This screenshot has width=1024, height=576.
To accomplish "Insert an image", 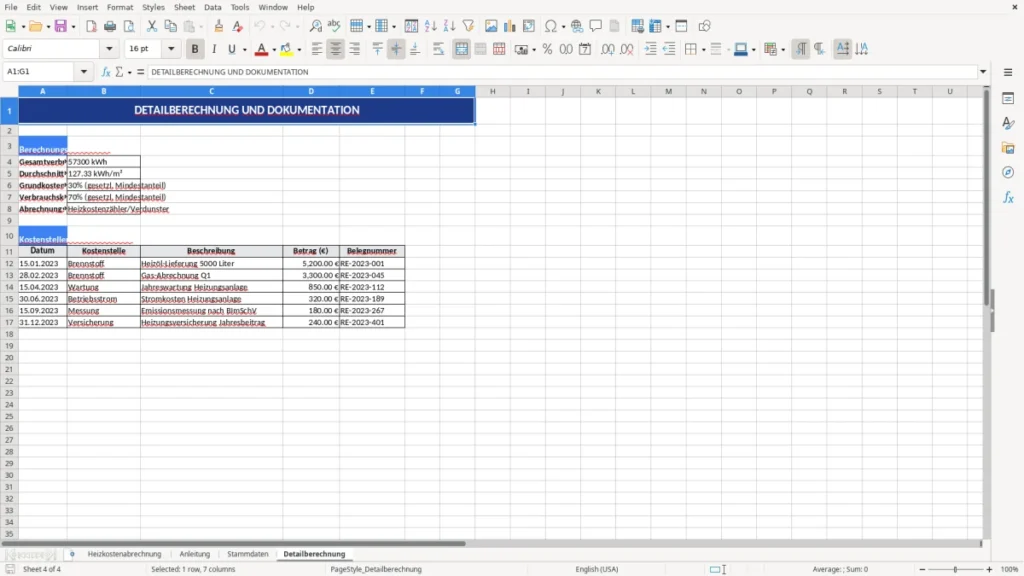I will 491,26.
